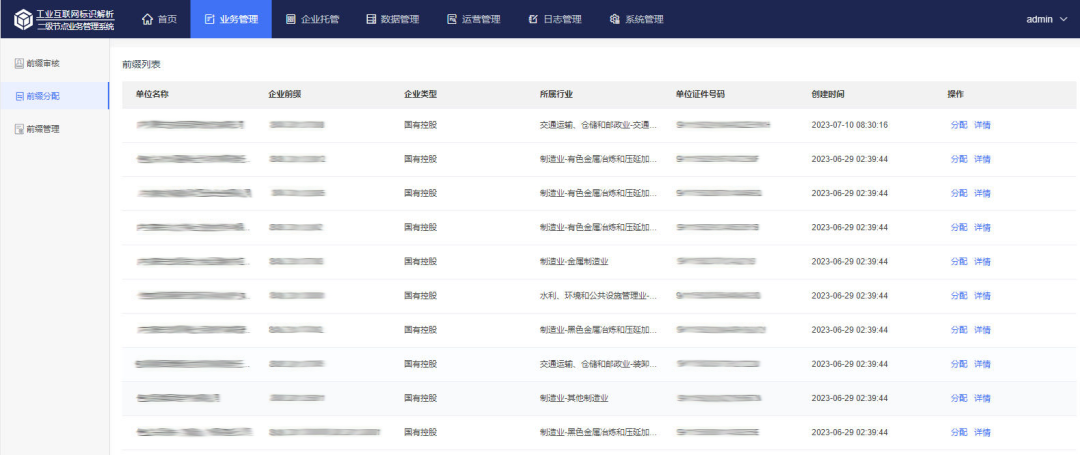Click the 单位证件号码 column header
The width and height of the screenshot is (1080, 455).
[x=700, y=94]
